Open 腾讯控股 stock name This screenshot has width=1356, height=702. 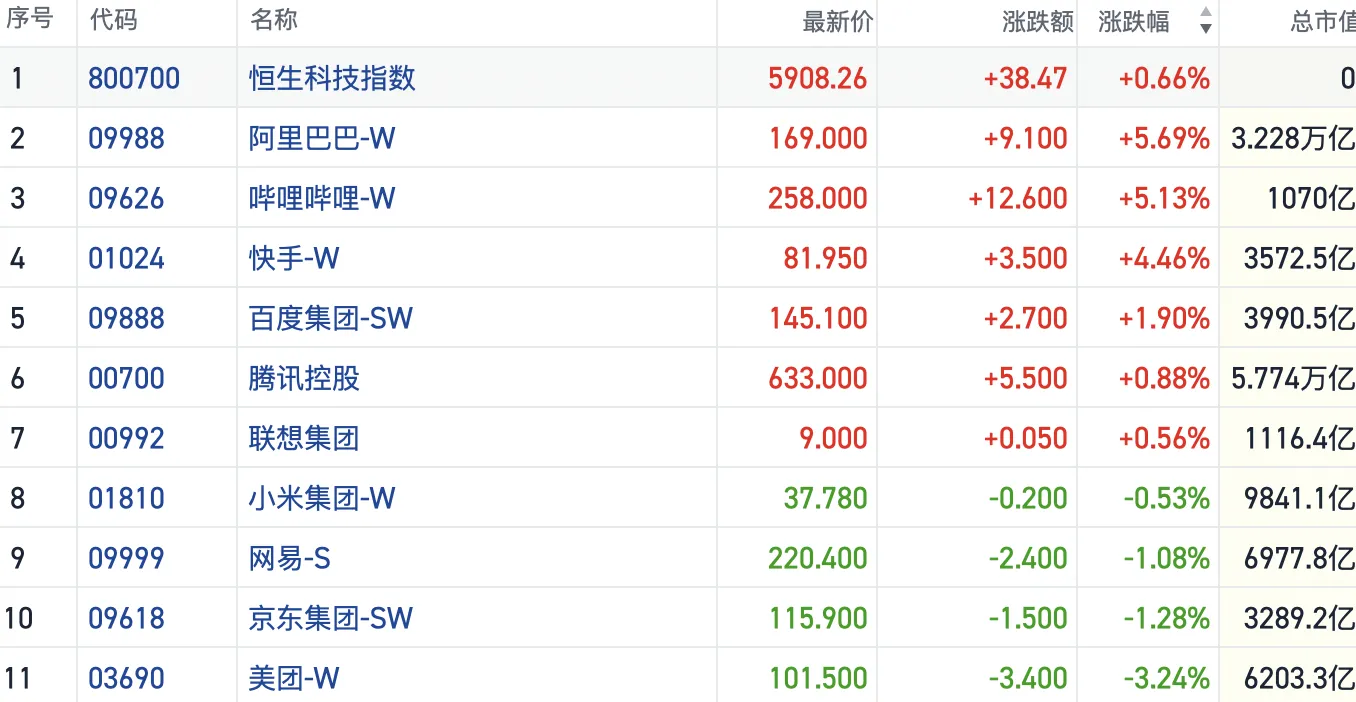pyautogui.click(x=304, y=378)
